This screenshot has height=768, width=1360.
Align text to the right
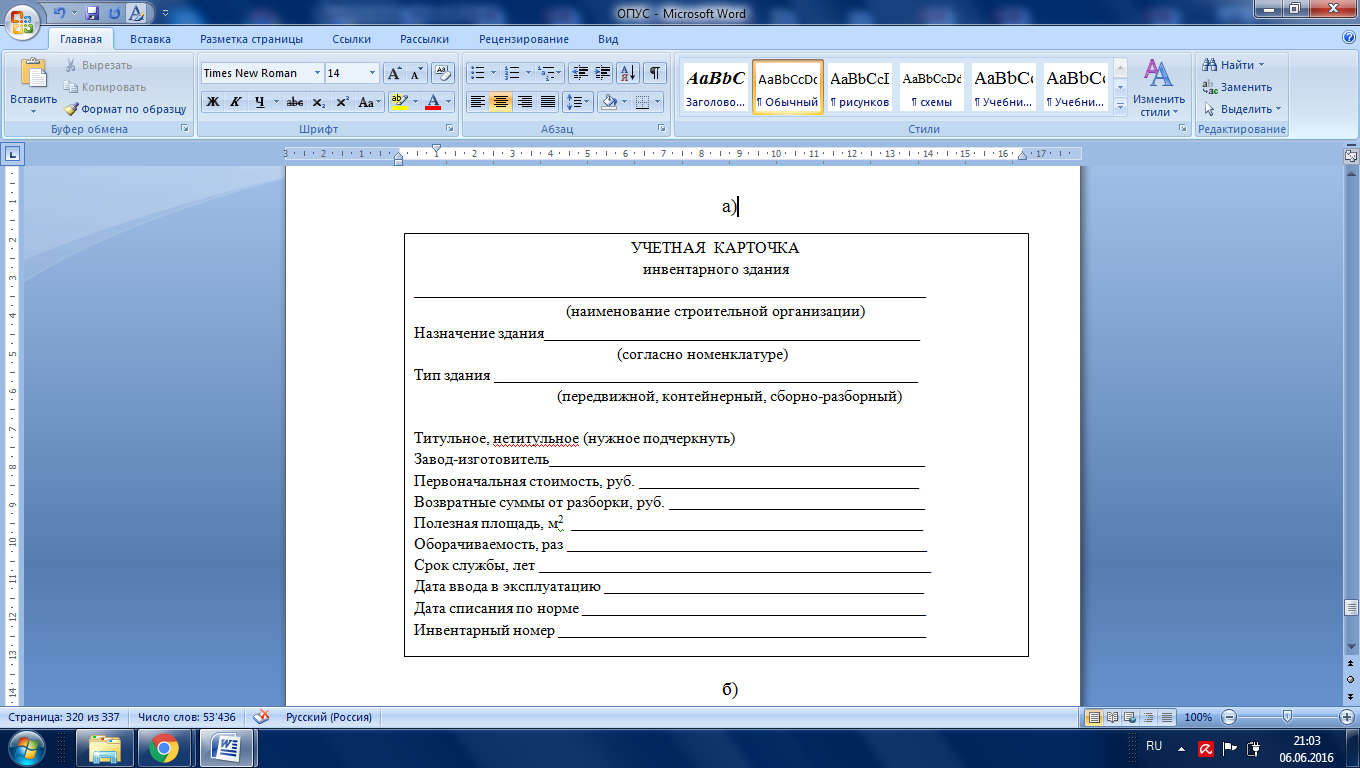pyautogui.click(x=524, y=102)
